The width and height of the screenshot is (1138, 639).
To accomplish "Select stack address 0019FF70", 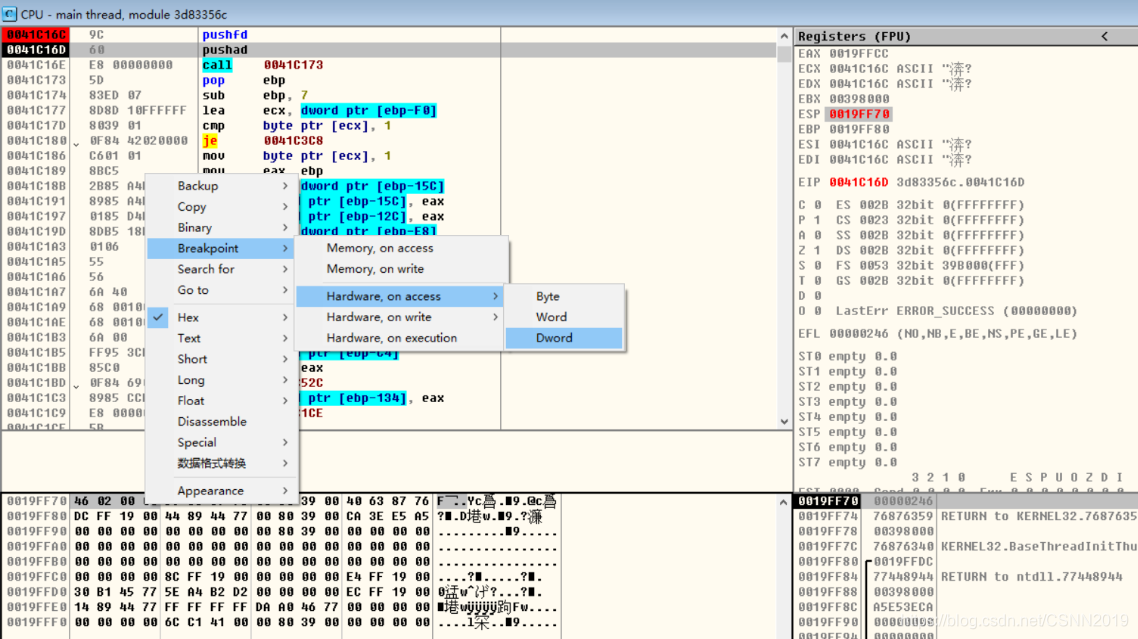I will pos(829,501).
